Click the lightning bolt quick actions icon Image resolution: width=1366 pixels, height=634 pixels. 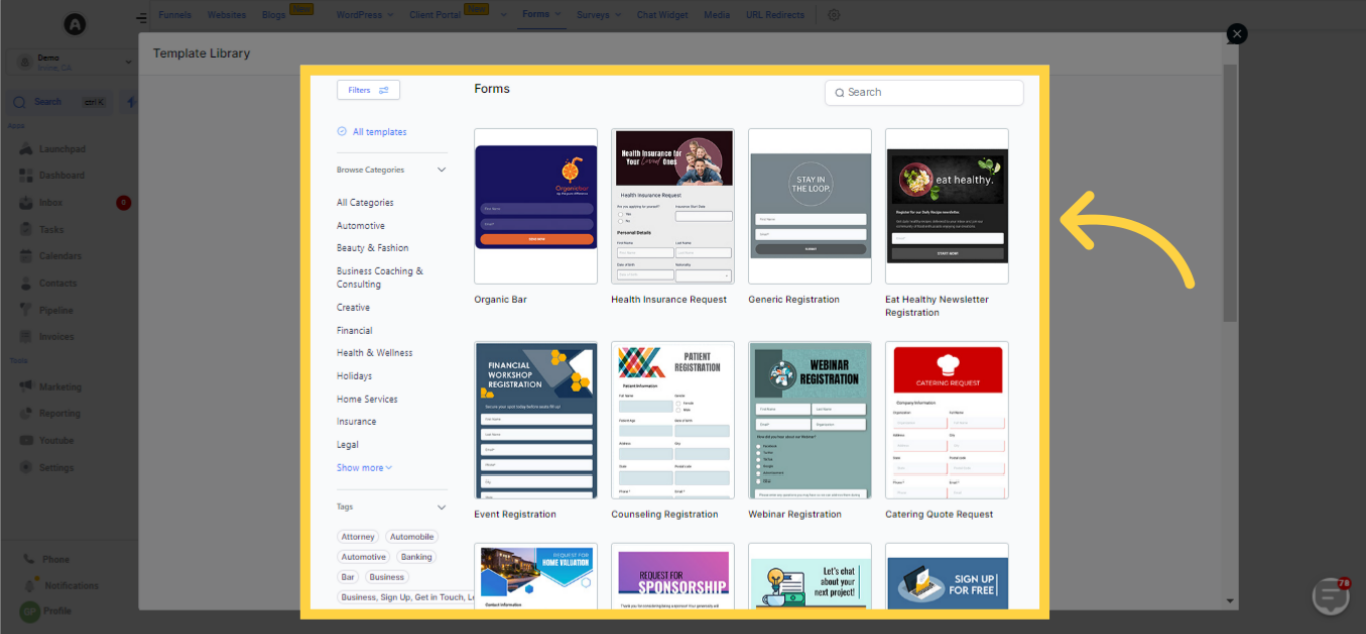pos(131,102)
